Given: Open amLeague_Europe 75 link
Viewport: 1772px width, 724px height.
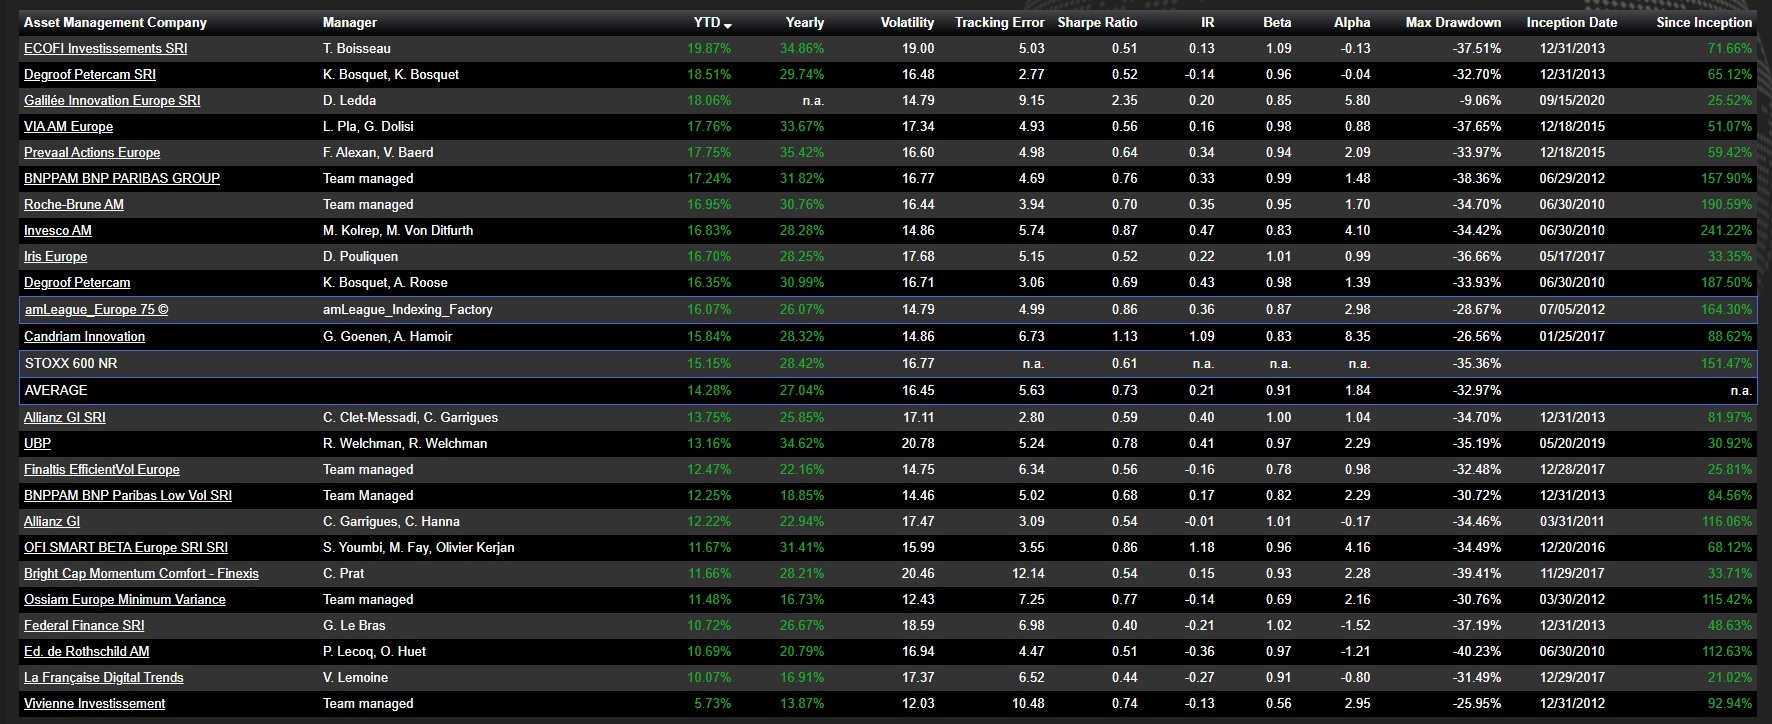Looking at the screenshot, I should pos(96,309).
